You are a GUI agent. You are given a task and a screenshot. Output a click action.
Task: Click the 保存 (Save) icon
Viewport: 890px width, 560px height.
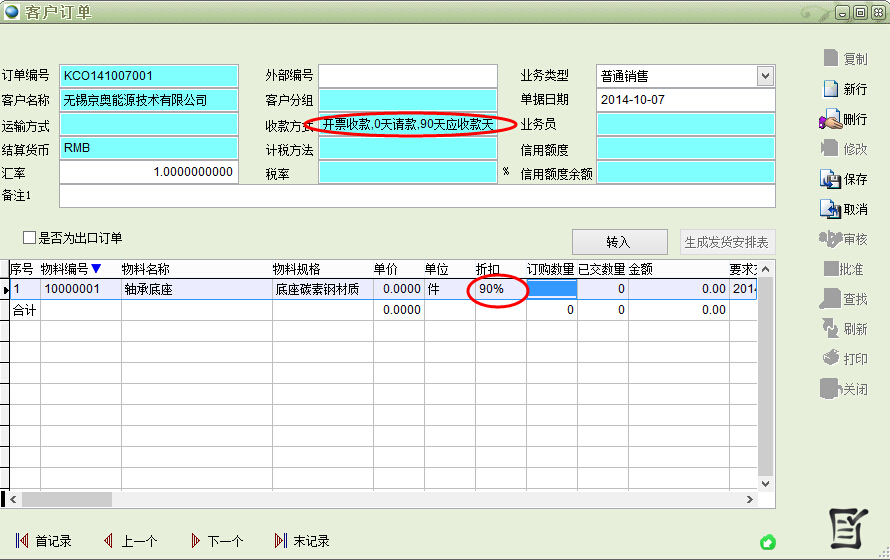click(x=830, y=180)
